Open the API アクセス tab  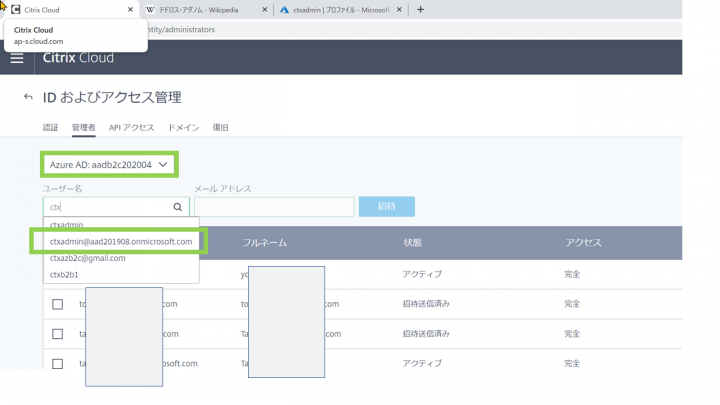tap(131, 128)
